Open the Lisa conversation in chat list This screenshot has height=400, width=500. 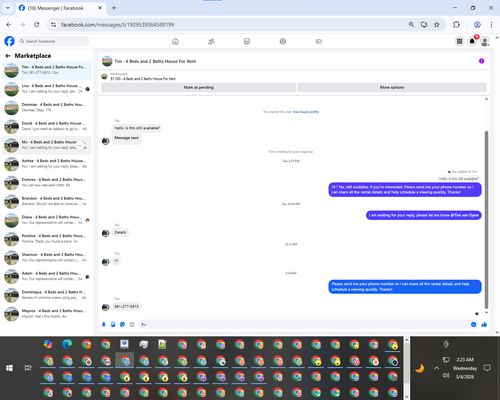click(x=47, y=89)
